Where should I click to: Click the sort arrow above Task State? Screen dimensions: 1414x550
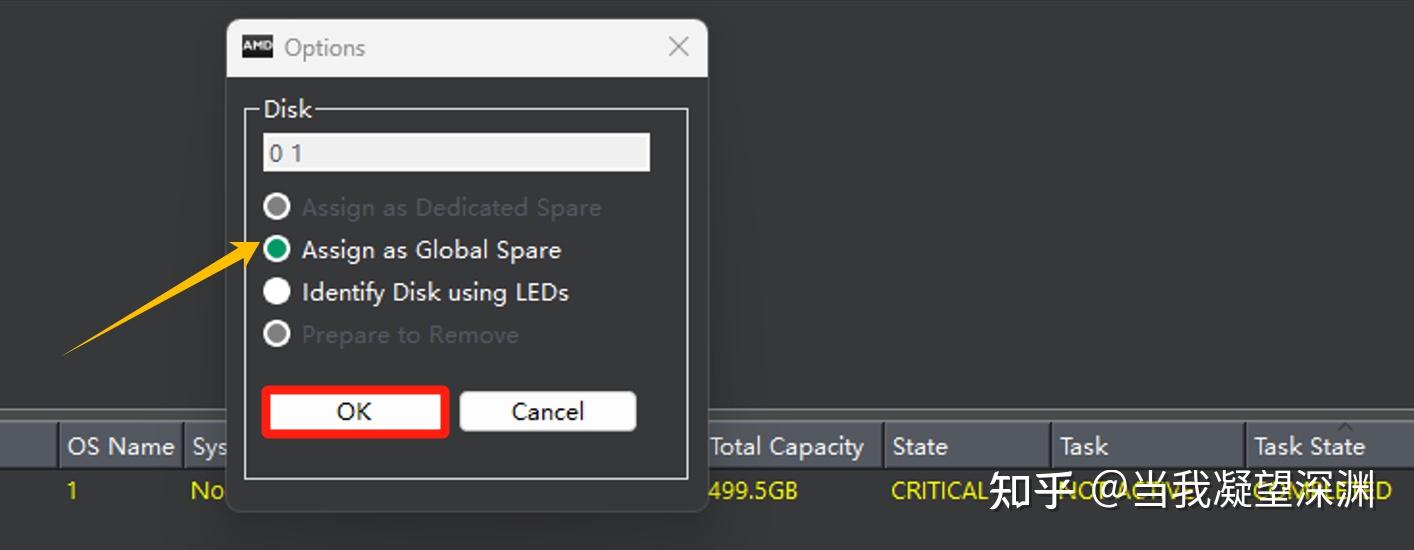pyautogui.click(x=1344, y=427)
